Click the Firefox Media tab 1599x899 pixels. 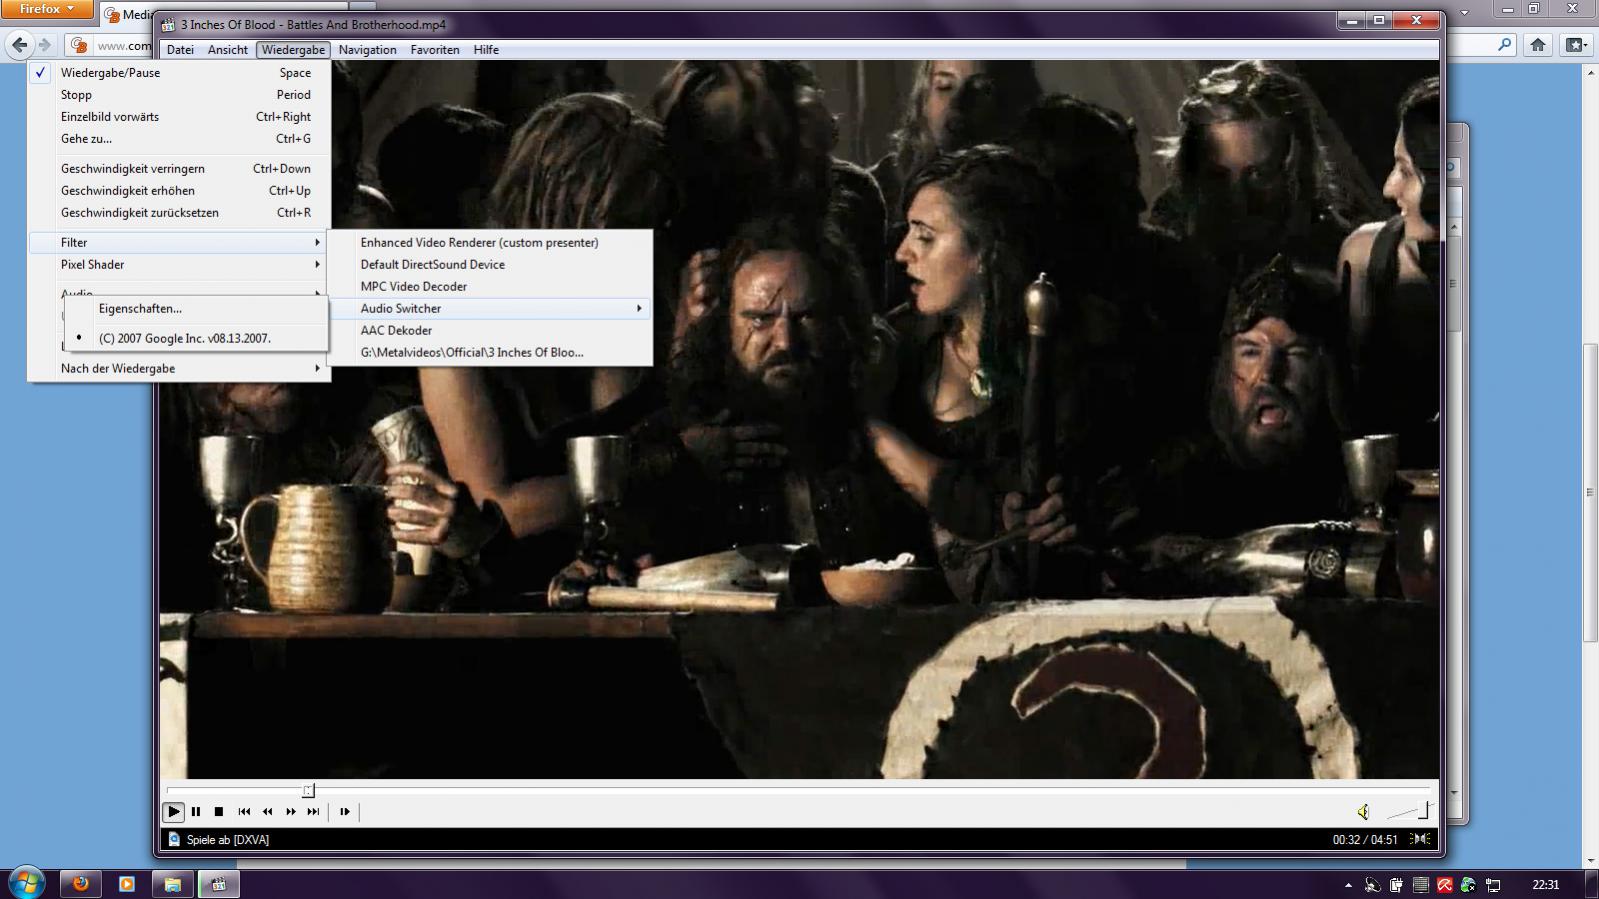coord(127,15)
